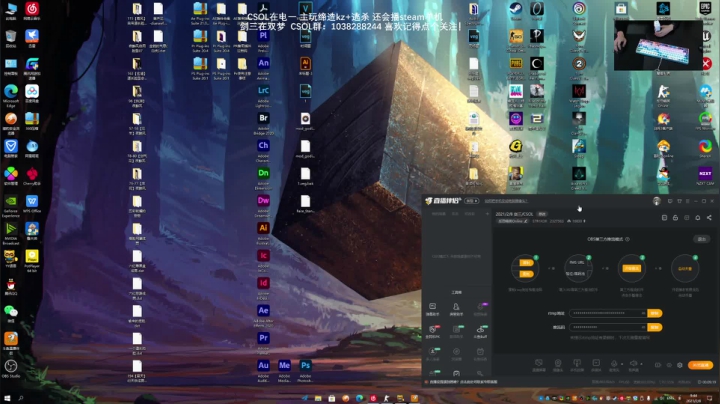Screen dimensions: 720x404
Task: Open the mode dropdown beside the app logo
Action: tap(472, 201)
